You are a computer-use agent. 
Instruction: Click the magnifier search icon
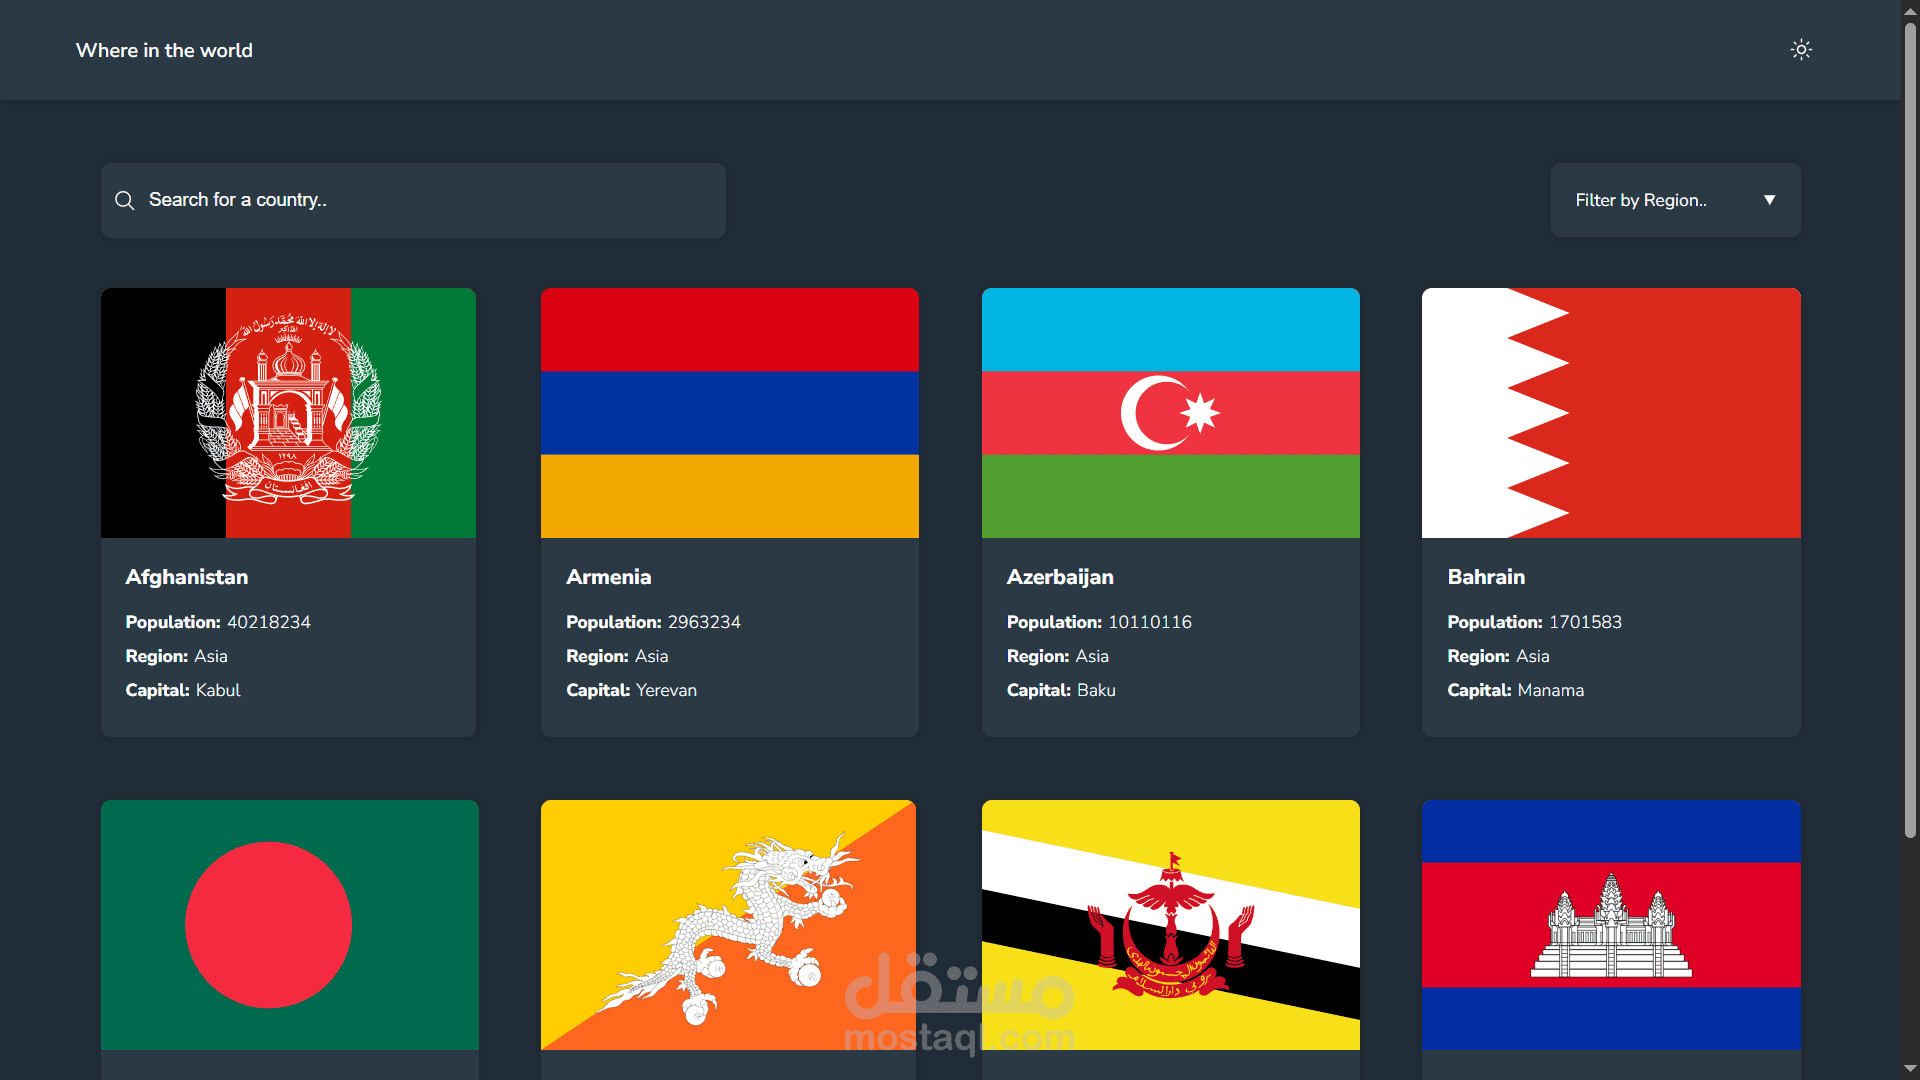click(x=125, y=200)
